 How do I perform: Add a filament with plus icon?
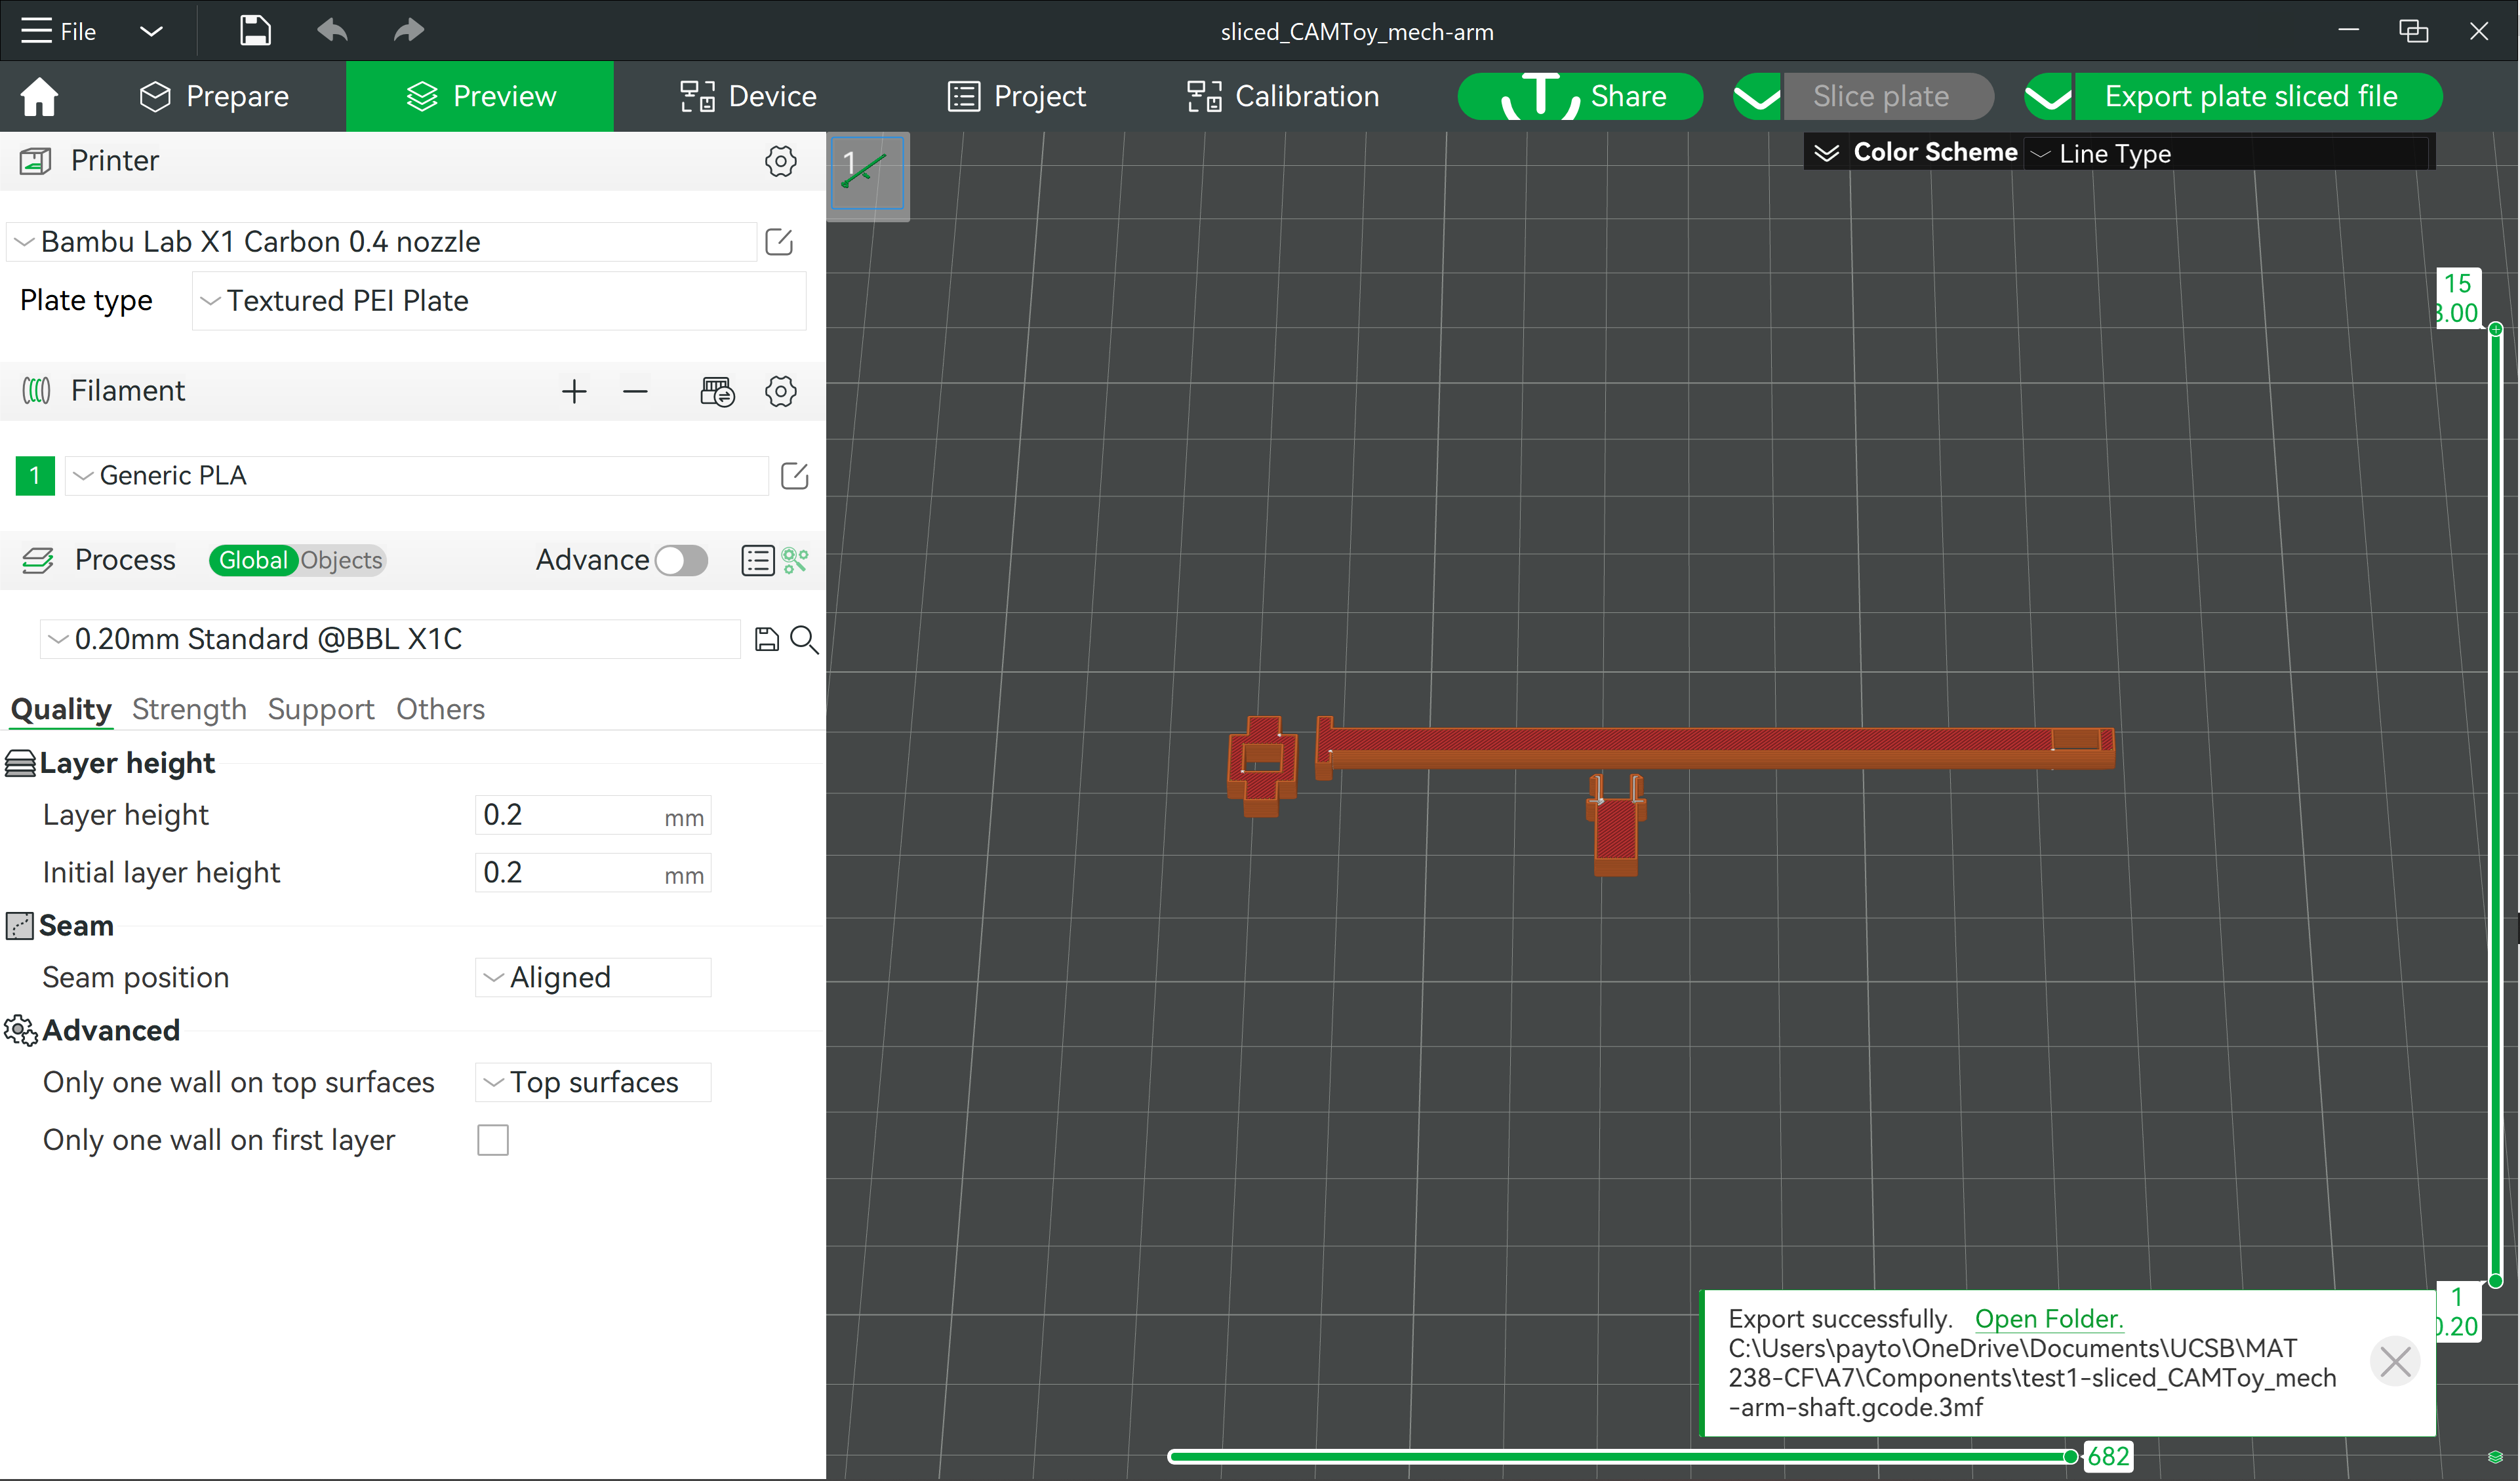[x=574, y=391]
